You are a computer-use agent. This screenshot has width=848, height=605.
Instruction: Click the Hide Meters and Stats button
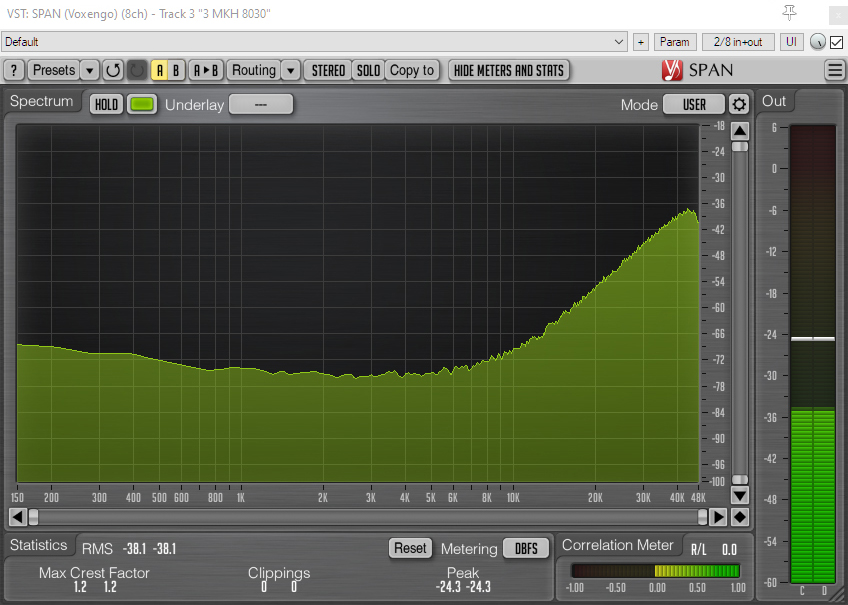click(x=509, y=70)
